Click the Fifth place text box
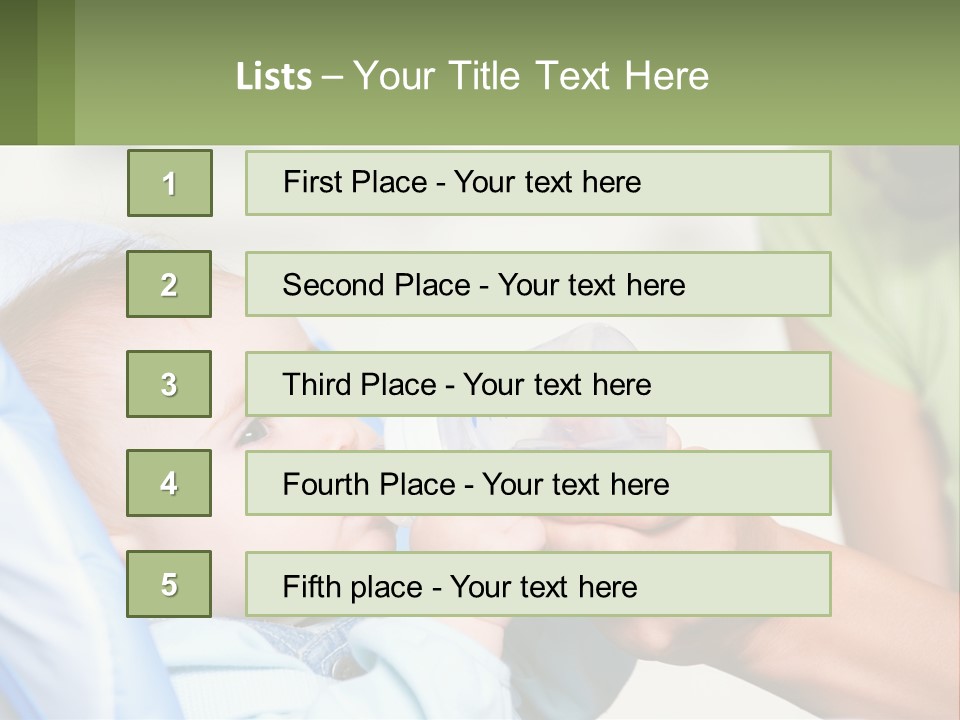The image size is (960, 720). click(x=538, y=585)
